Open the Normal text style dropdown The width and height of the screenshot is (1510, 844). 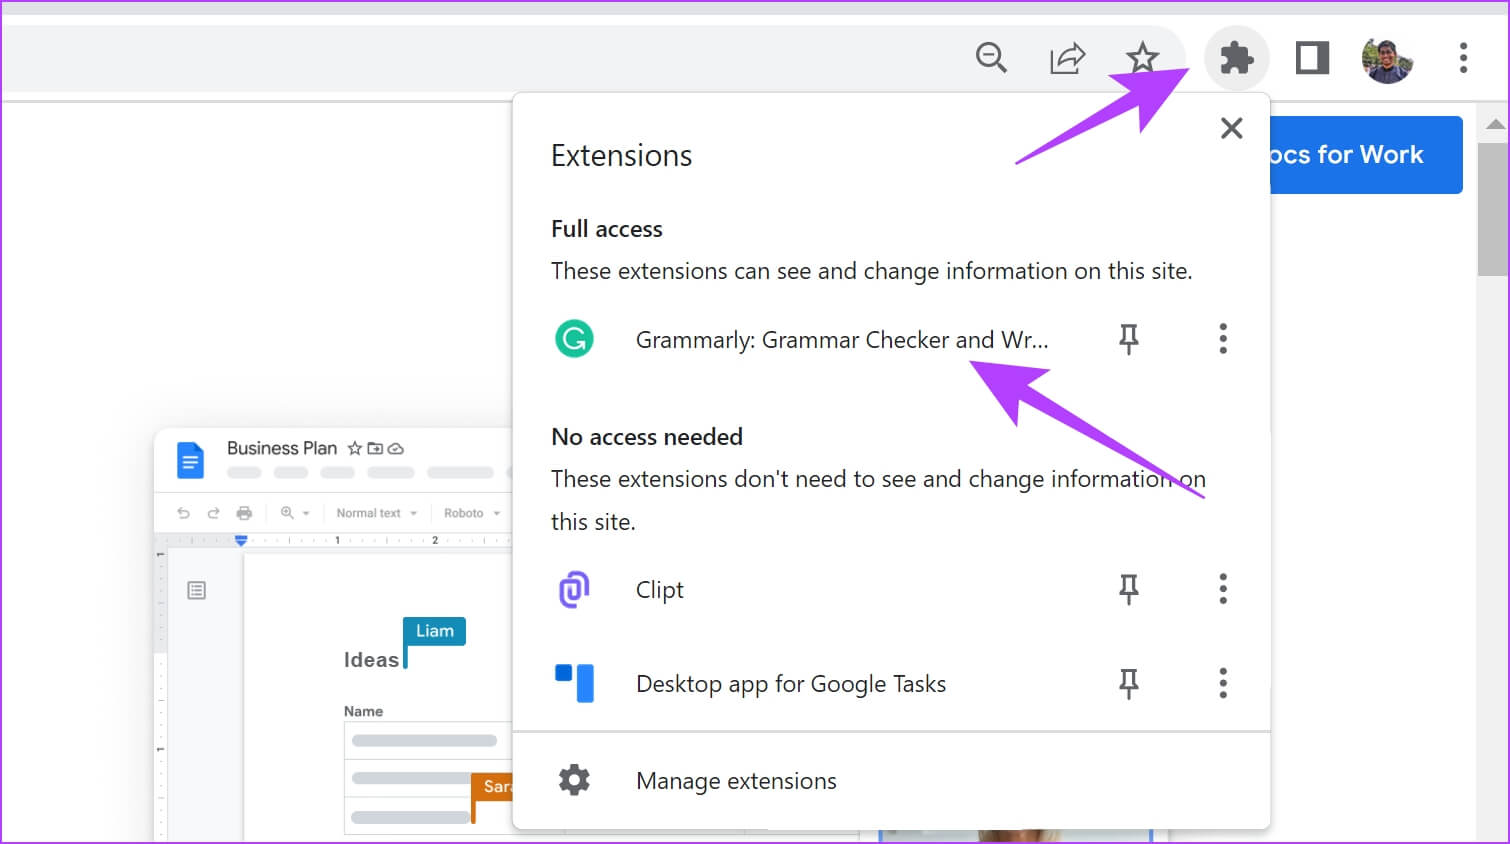pos(377,513)
